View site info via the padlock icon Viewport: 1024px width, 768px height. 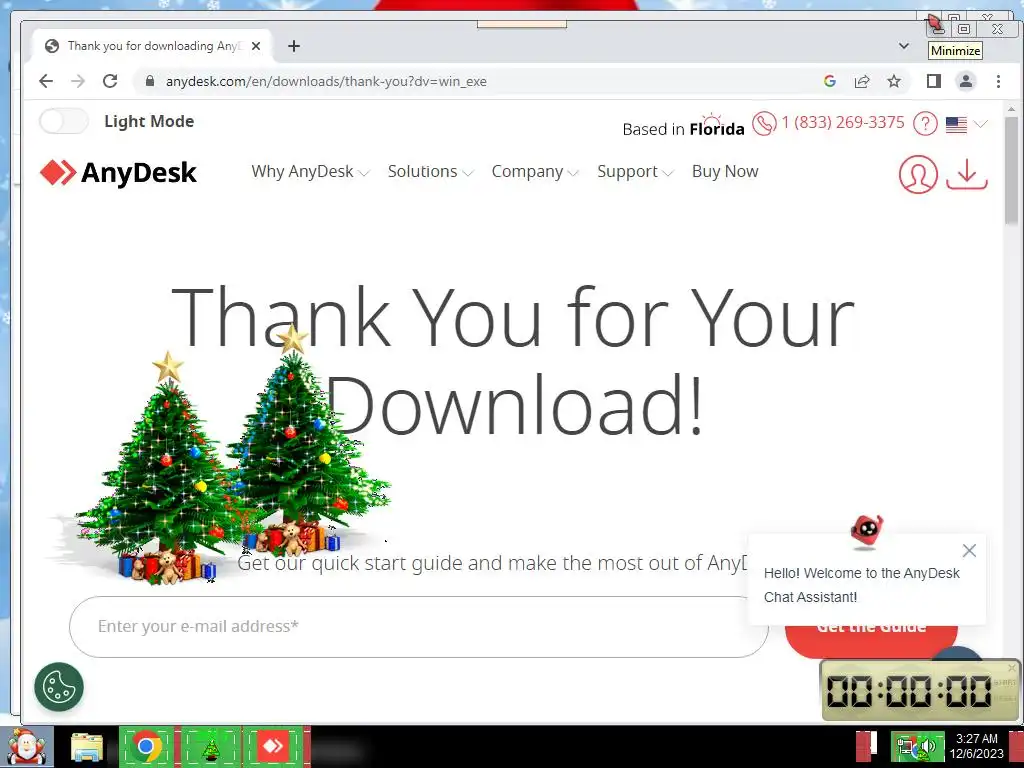tap(150, 81)
